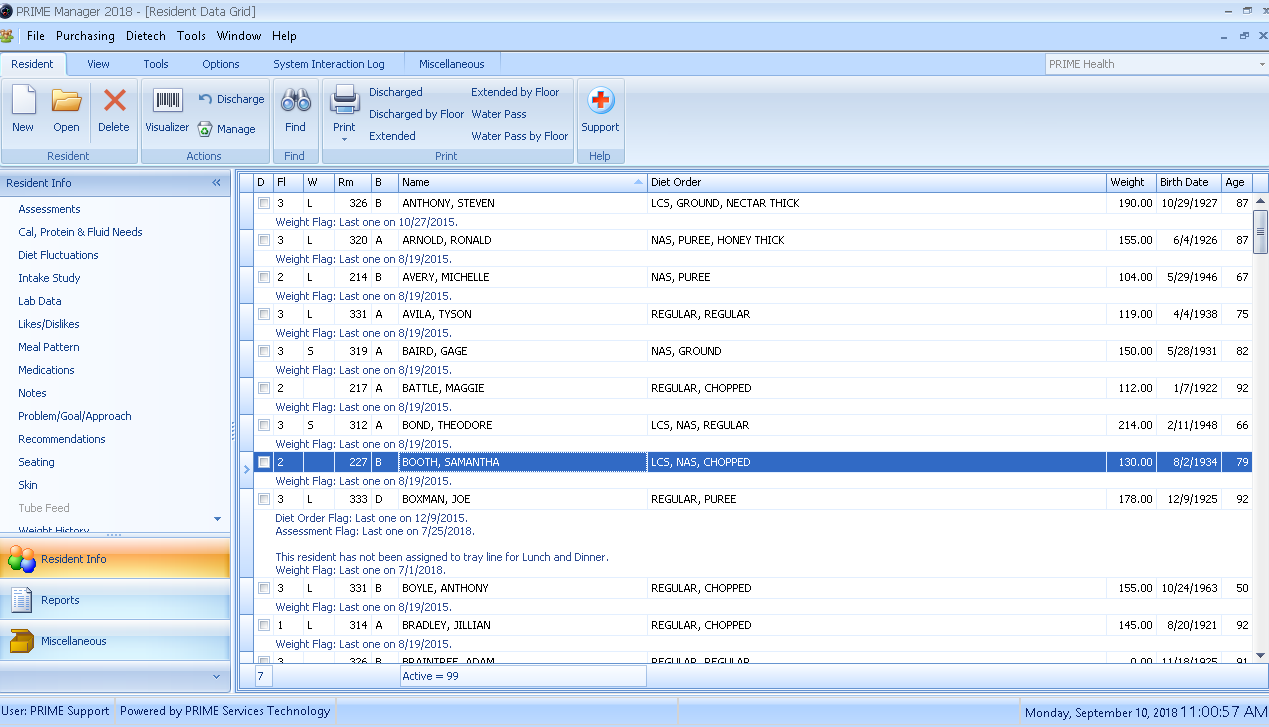Click the Manage recycle icon
The width and height of the screenshot is (1269, 727).
coord(205,129)
